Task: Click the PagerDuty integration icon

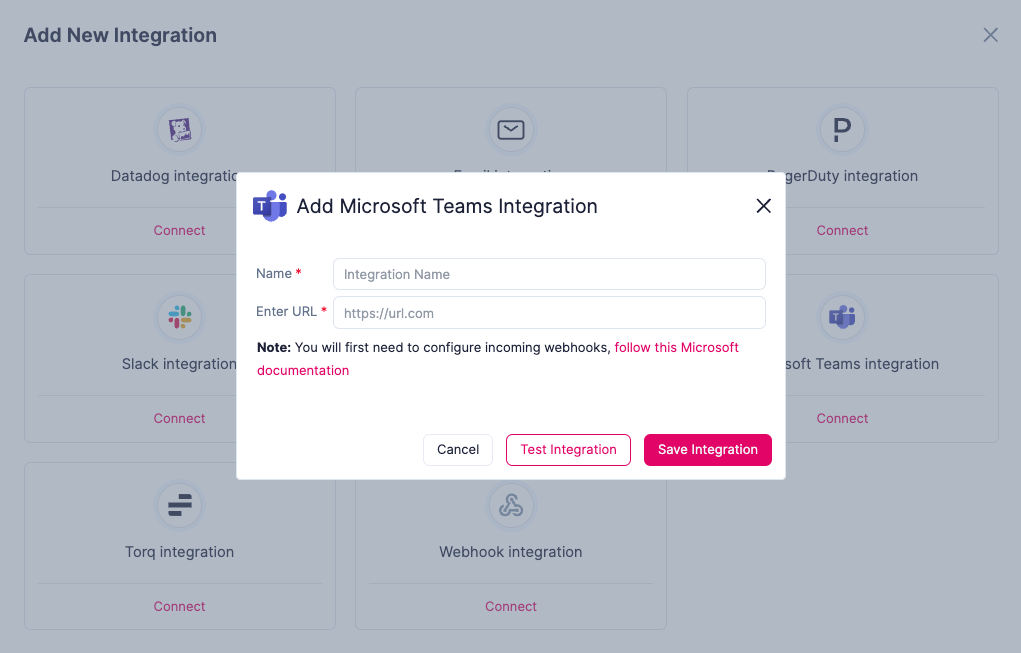Action: click(x=842, y=130)
